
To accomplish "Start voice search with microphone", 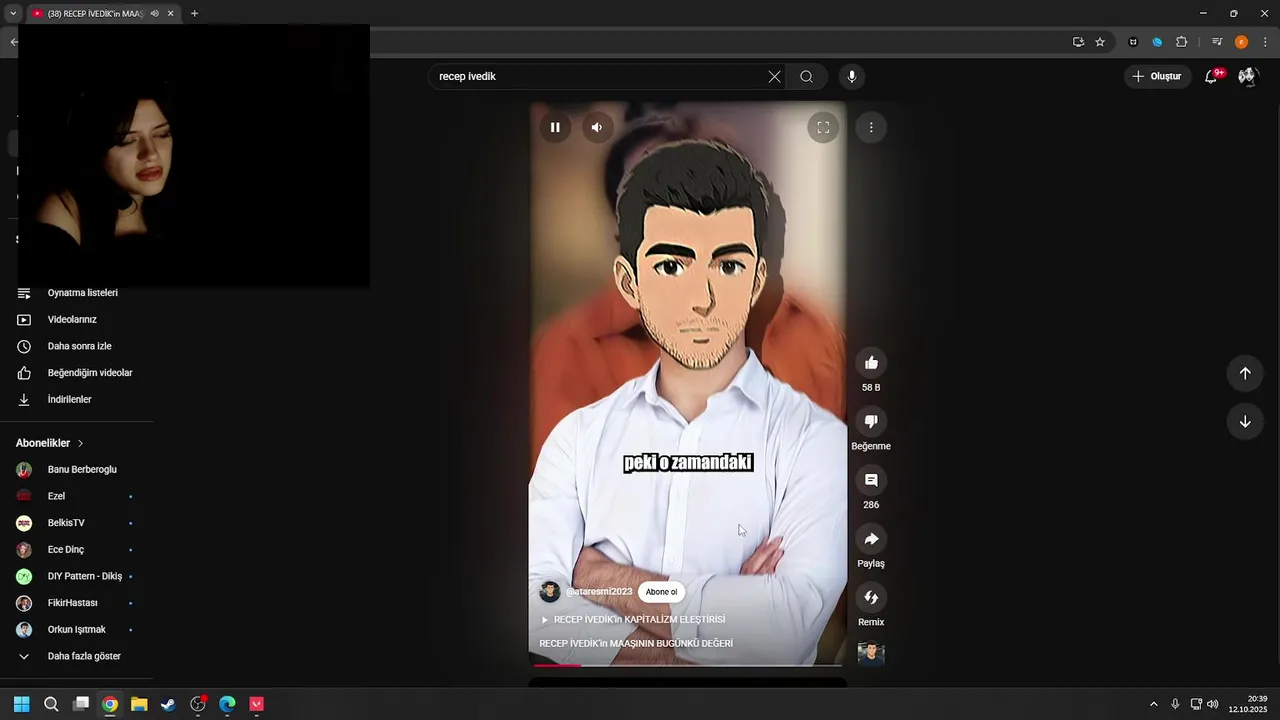I will pyautogui.click(x=852, y=77).
